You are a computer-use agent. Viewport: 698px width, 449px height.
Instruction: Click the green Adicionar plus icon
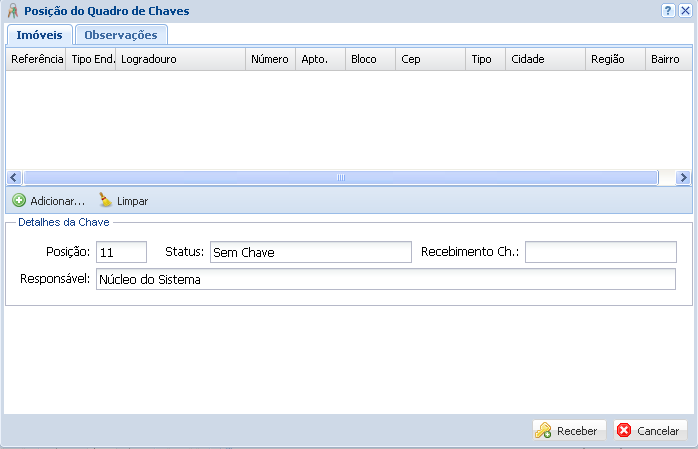19,201
